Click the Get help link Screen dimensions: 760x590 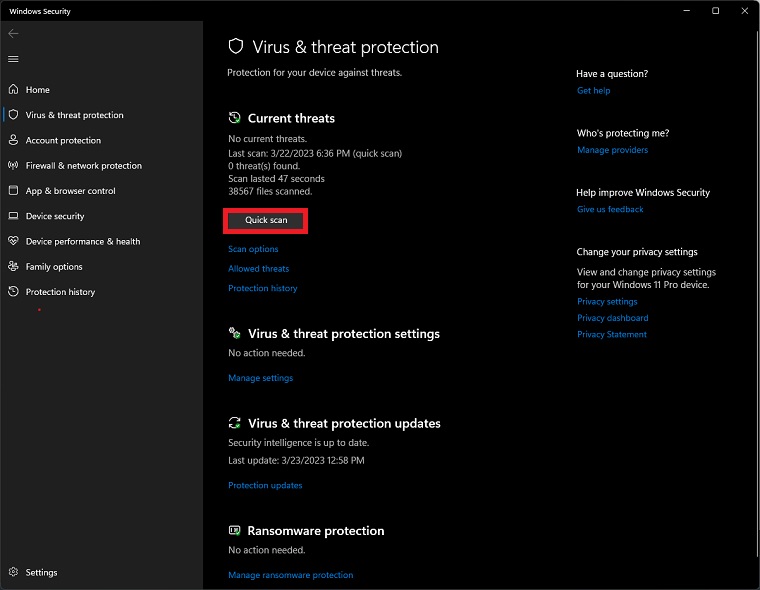coord(593,91)
